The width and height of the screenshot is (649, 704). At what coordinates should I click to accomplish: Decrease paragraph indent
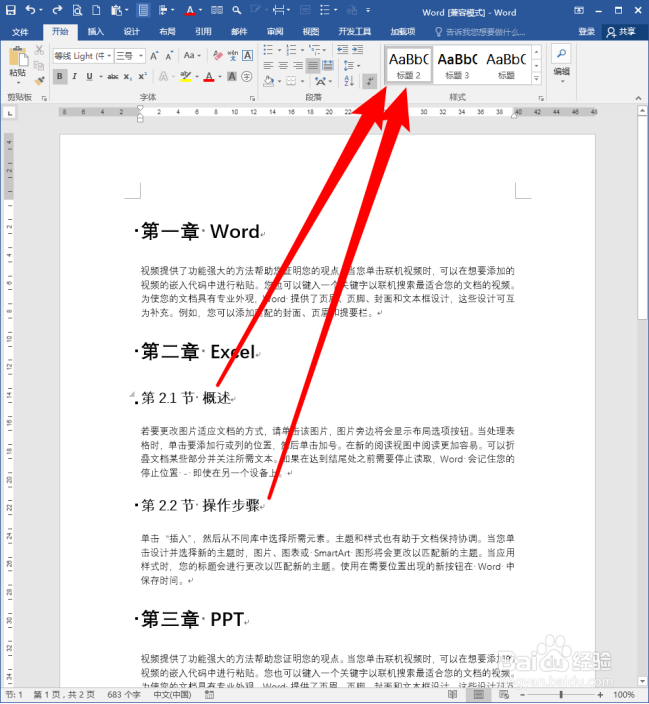click(x=343, y=50)
